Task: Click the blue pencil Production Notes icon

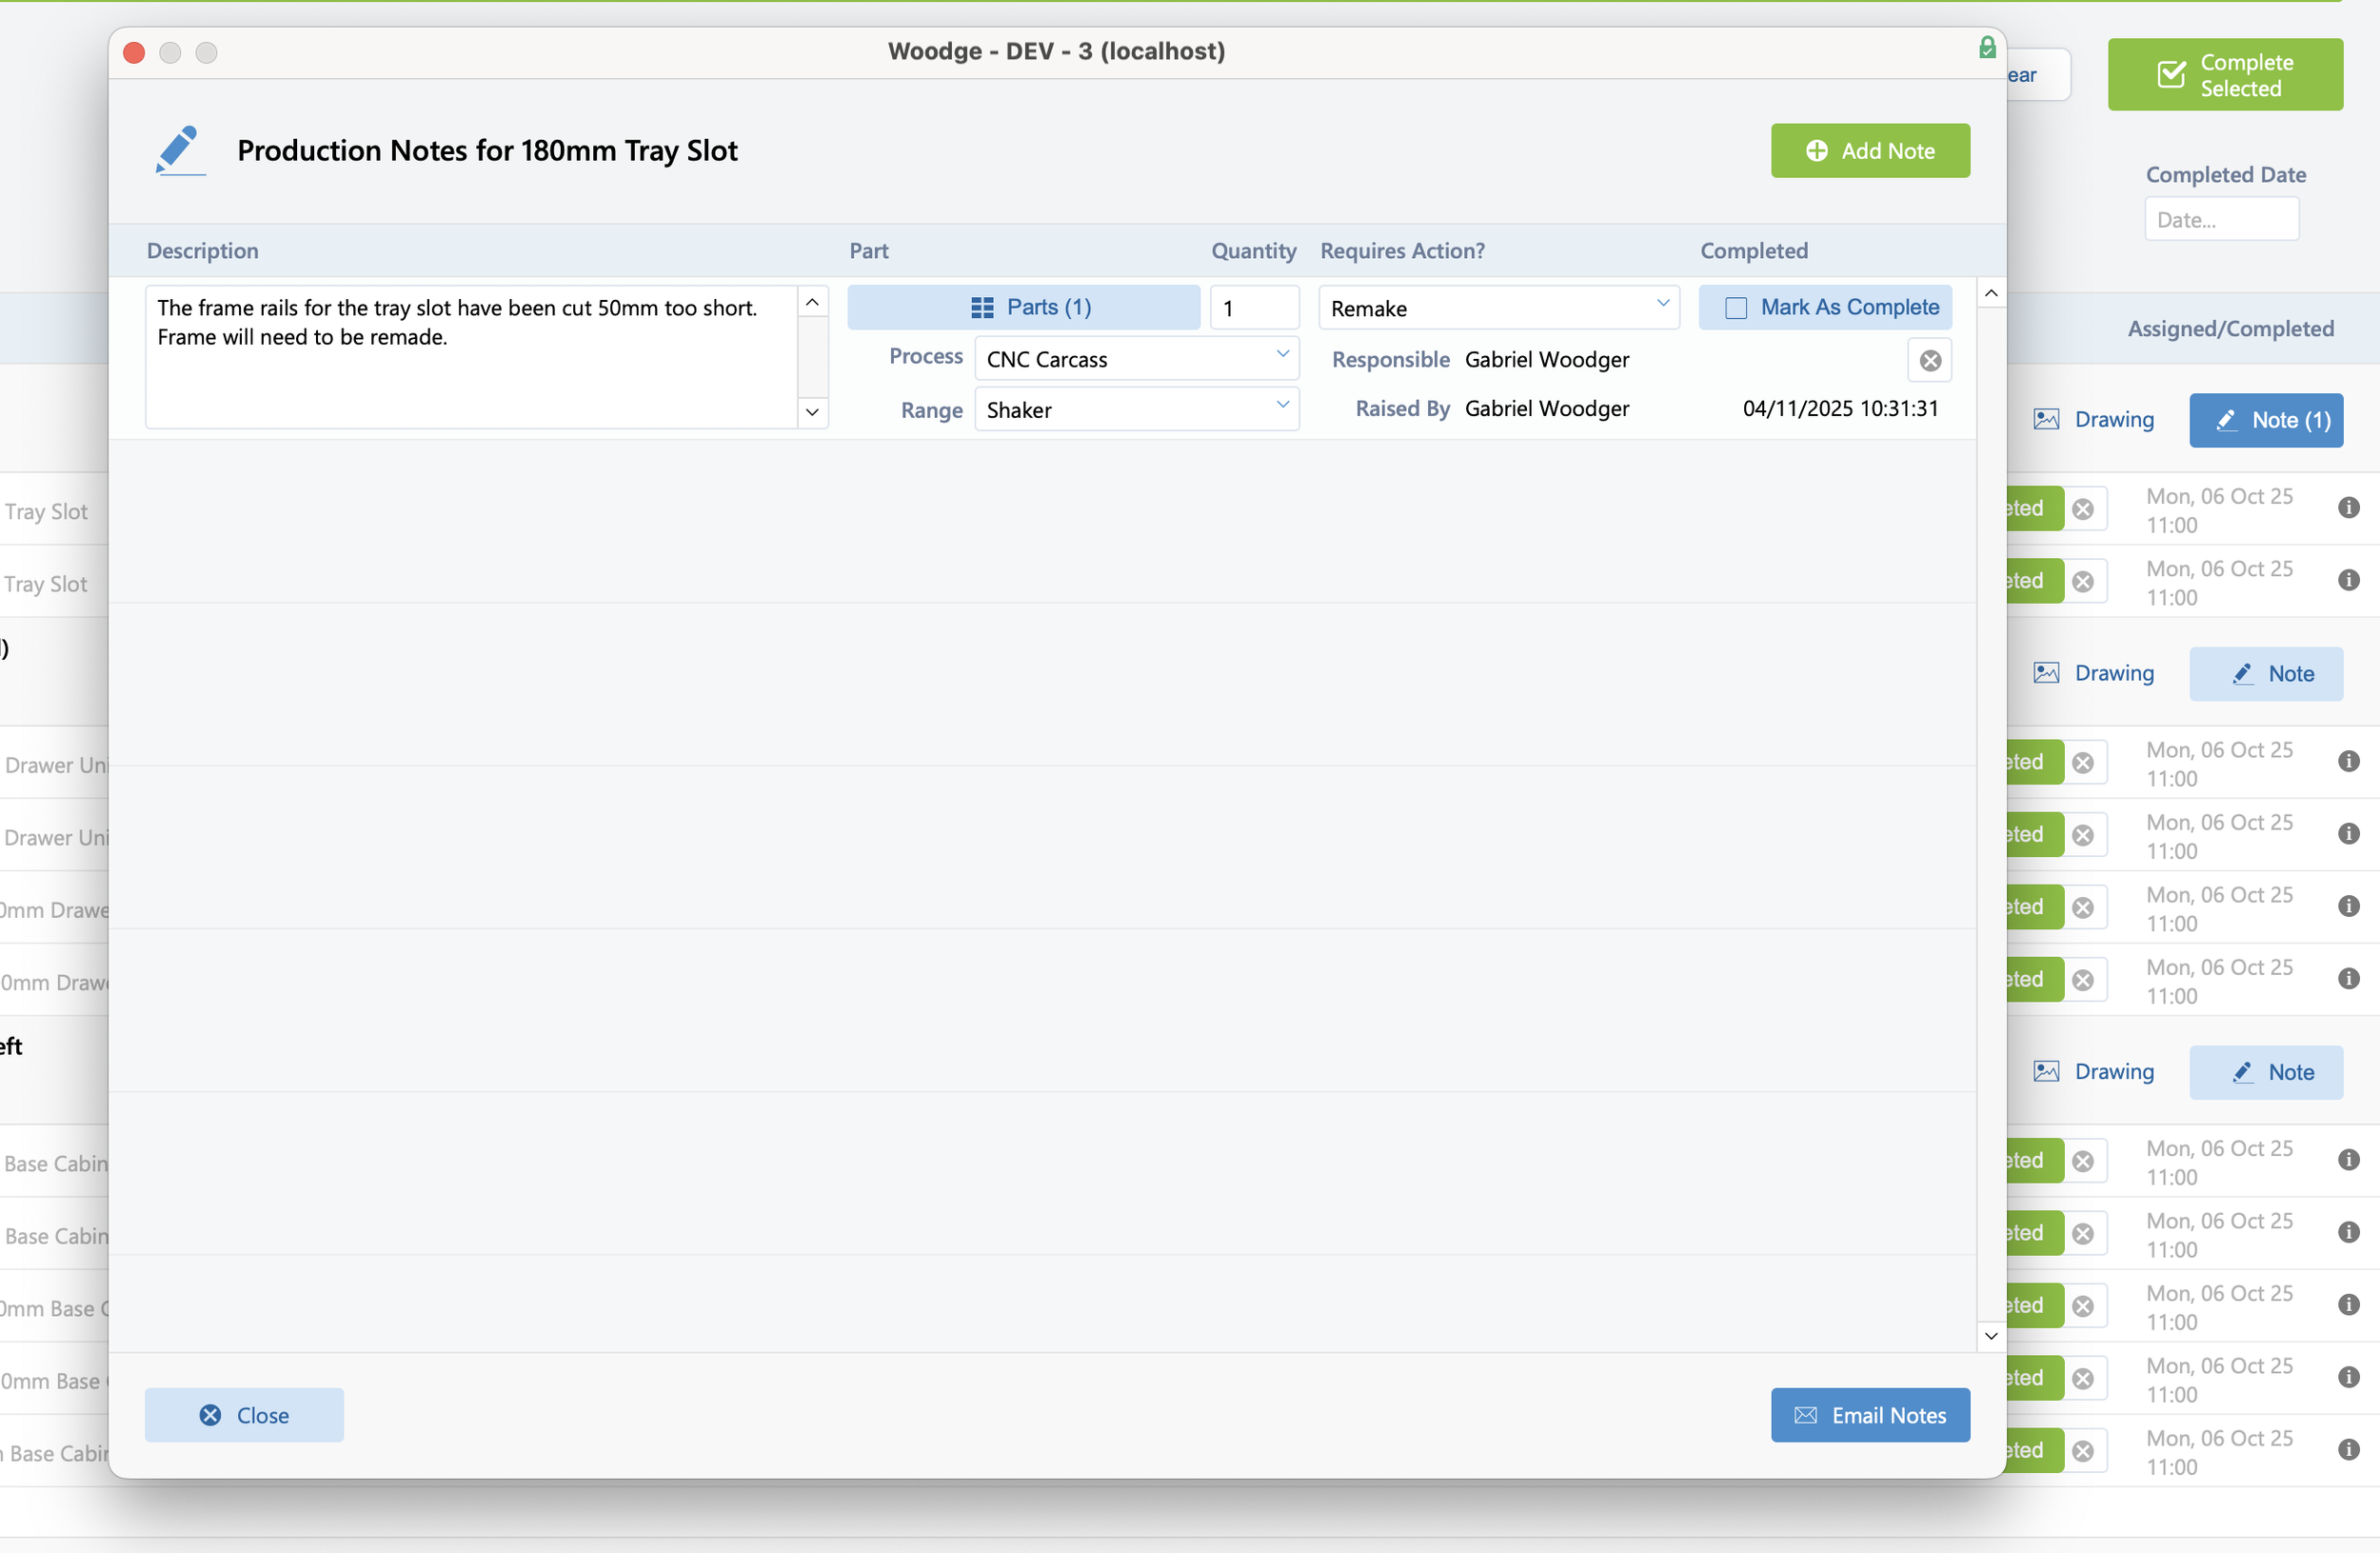Action: tap(180, 150)
